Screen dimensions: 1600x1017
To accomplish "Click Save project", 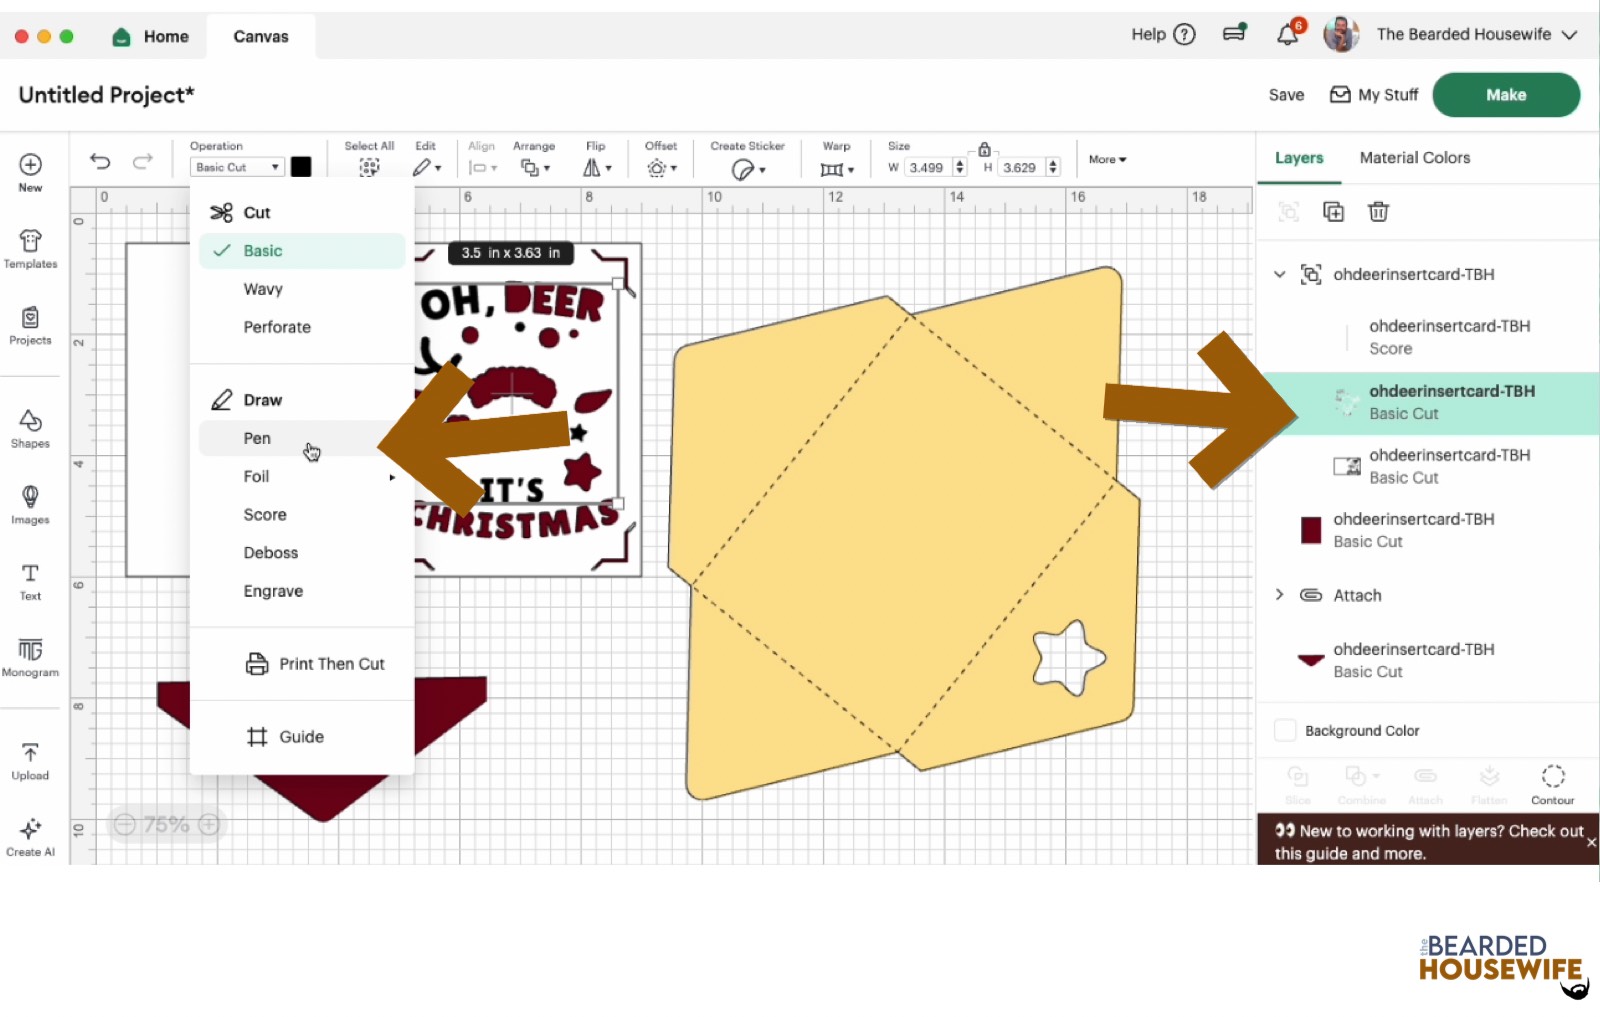I will click(x=1286, y=95).
